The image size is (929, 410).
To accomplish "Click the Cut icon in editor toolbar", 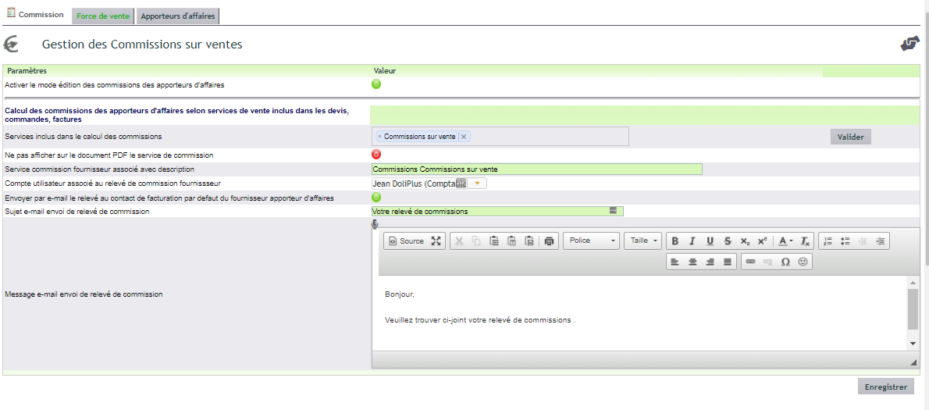I will (459, 241).
